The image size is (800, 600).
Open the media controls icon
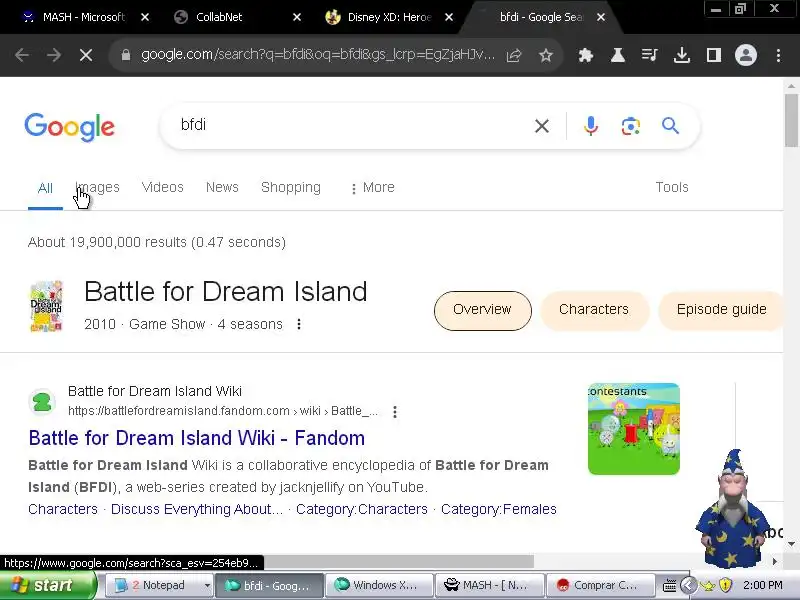(649, 55)
